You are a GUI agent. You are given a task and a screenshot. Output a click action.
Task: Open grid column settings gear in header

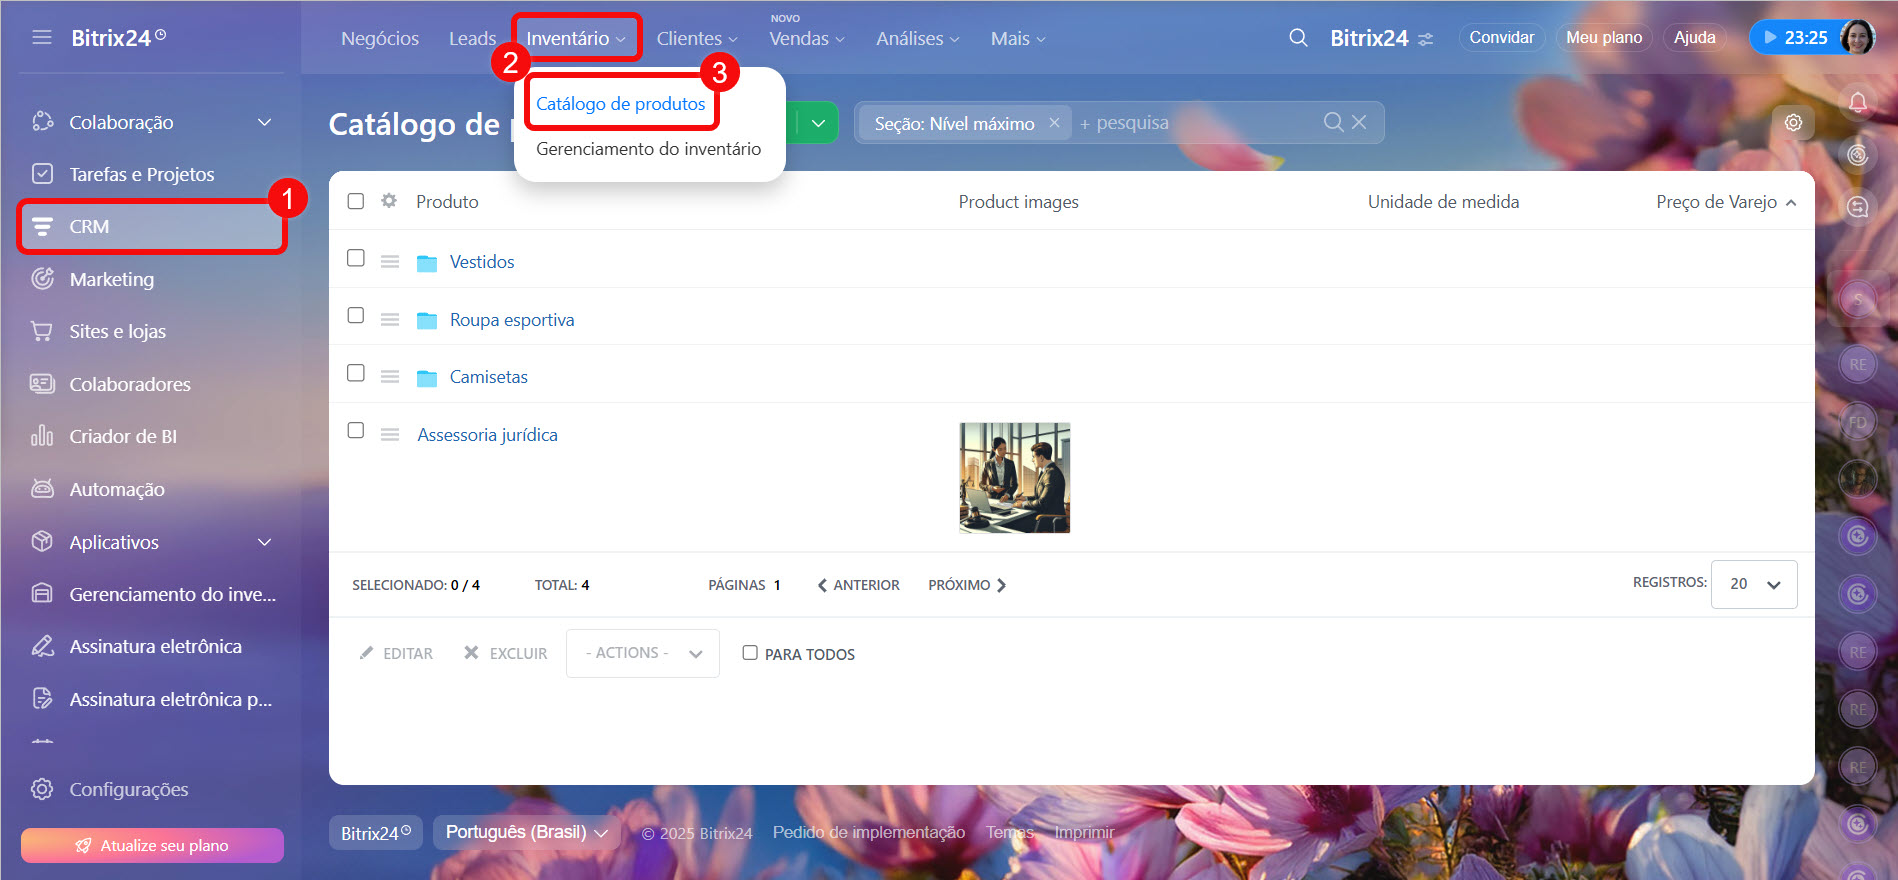[x=389, y=201]
